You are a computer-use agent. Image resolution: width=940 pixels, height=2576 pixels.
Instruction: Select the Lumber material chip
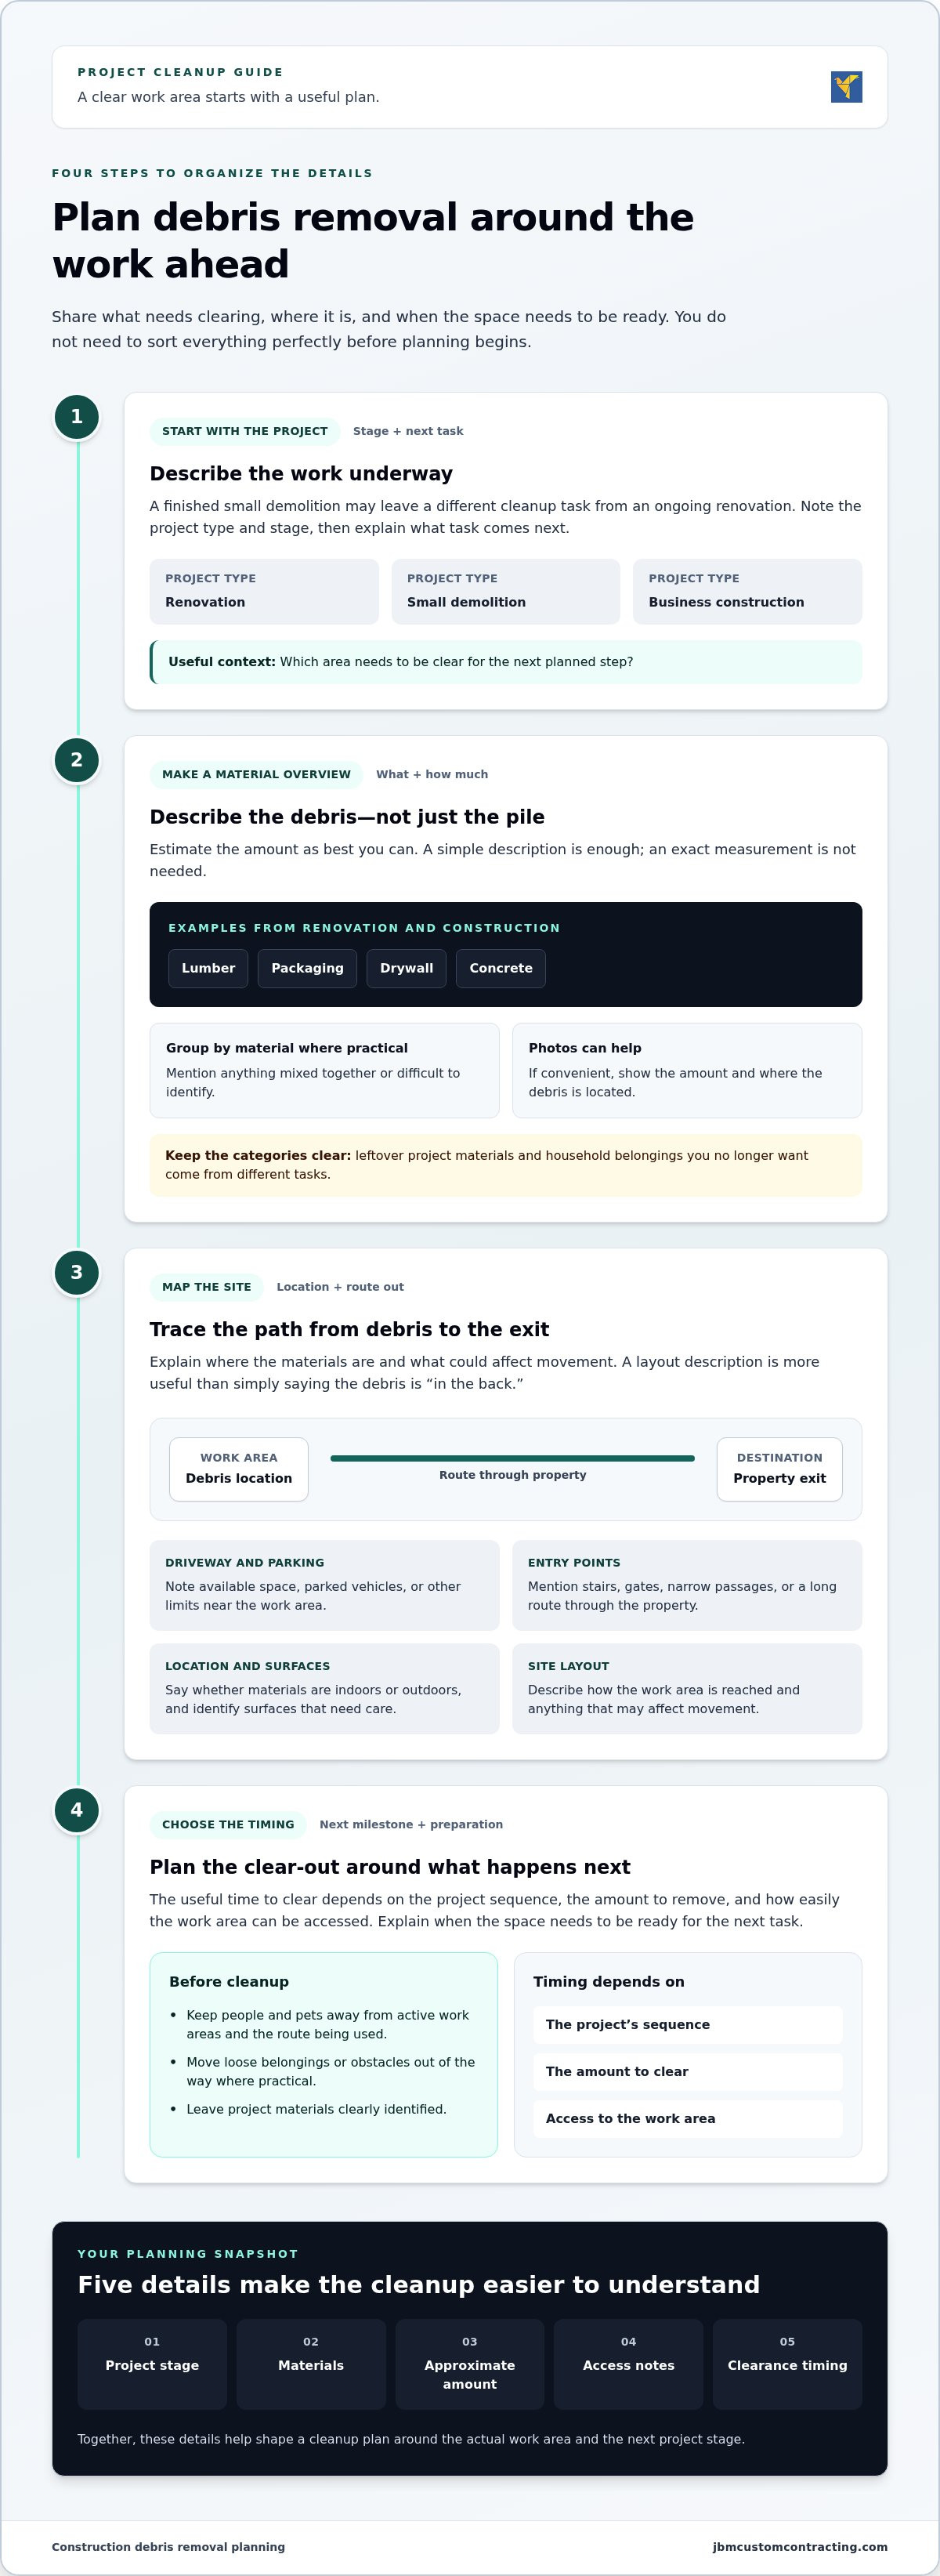coord(208,968)
